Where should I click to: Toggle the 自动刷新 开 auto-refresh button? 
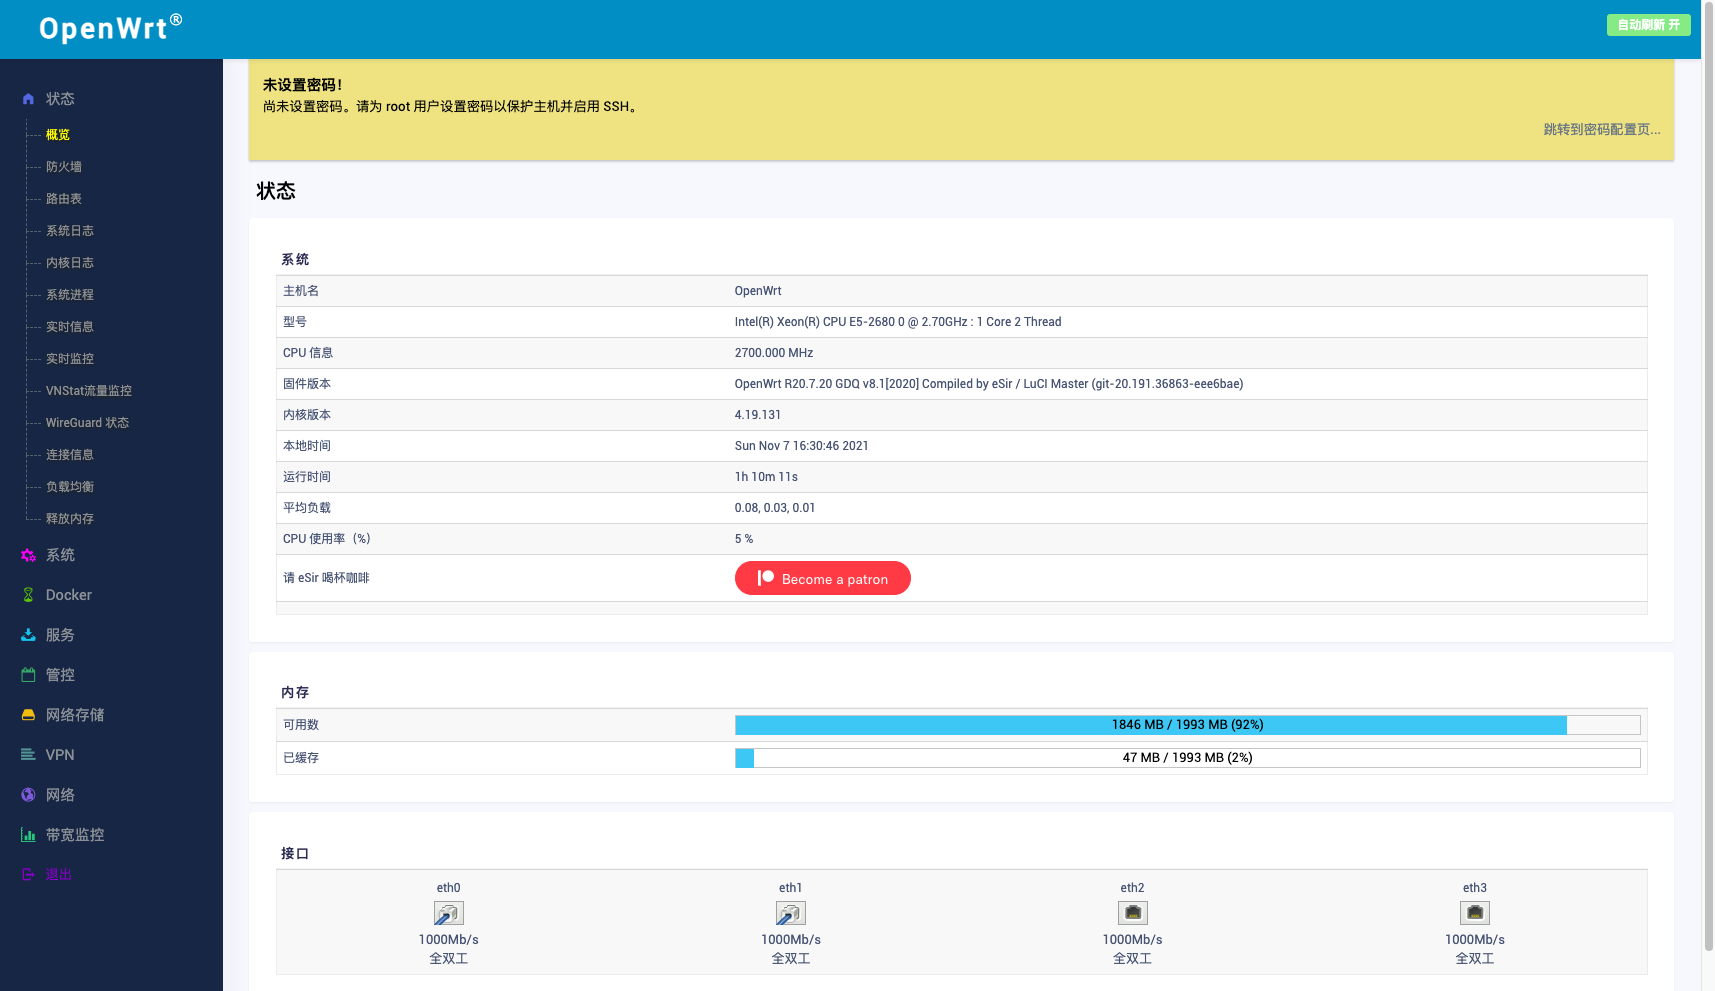(x=1648, y=25)
